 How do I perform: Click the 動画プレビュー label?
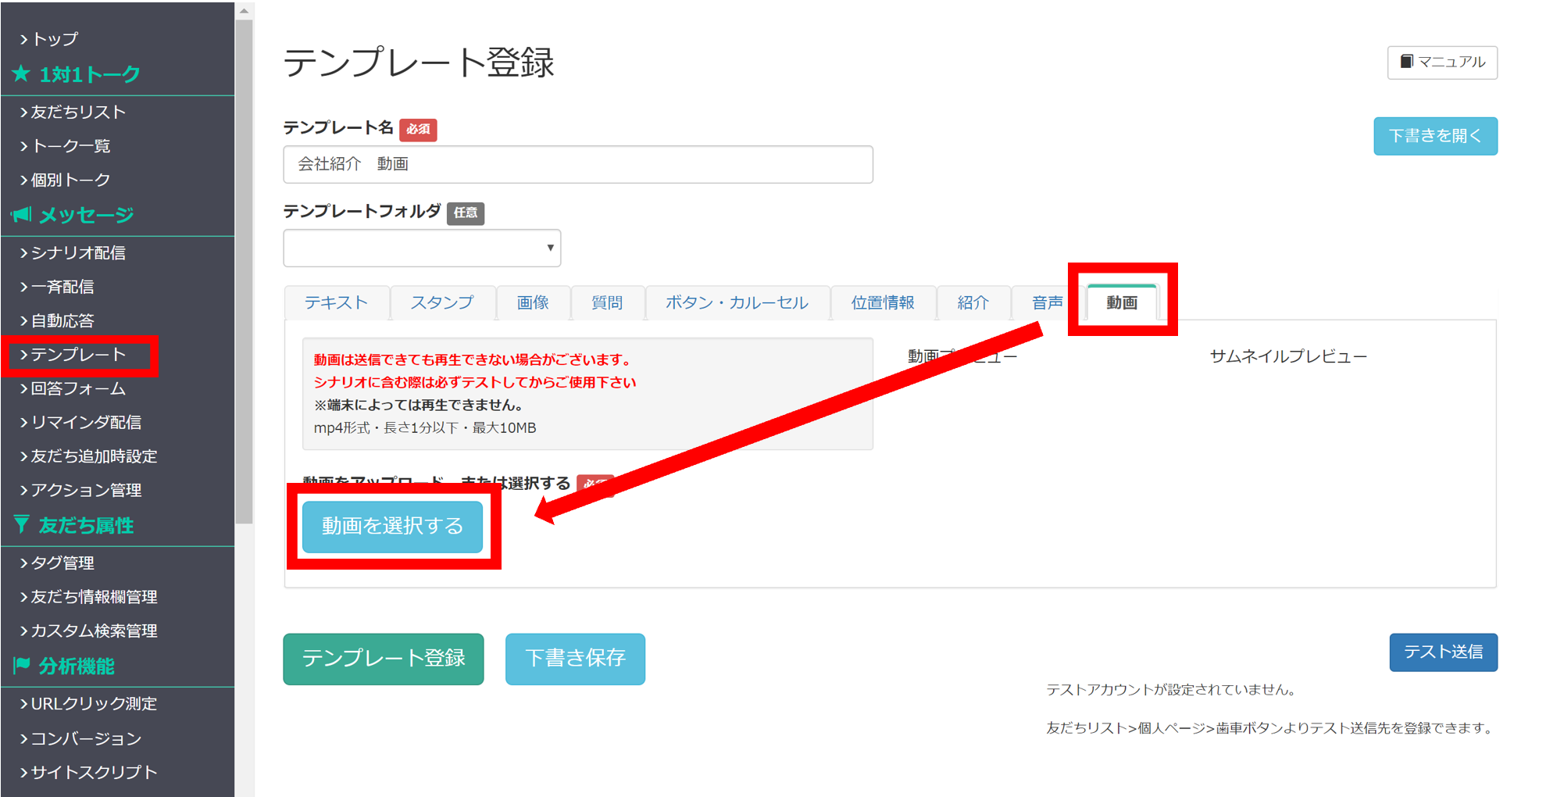click(963, 356)
